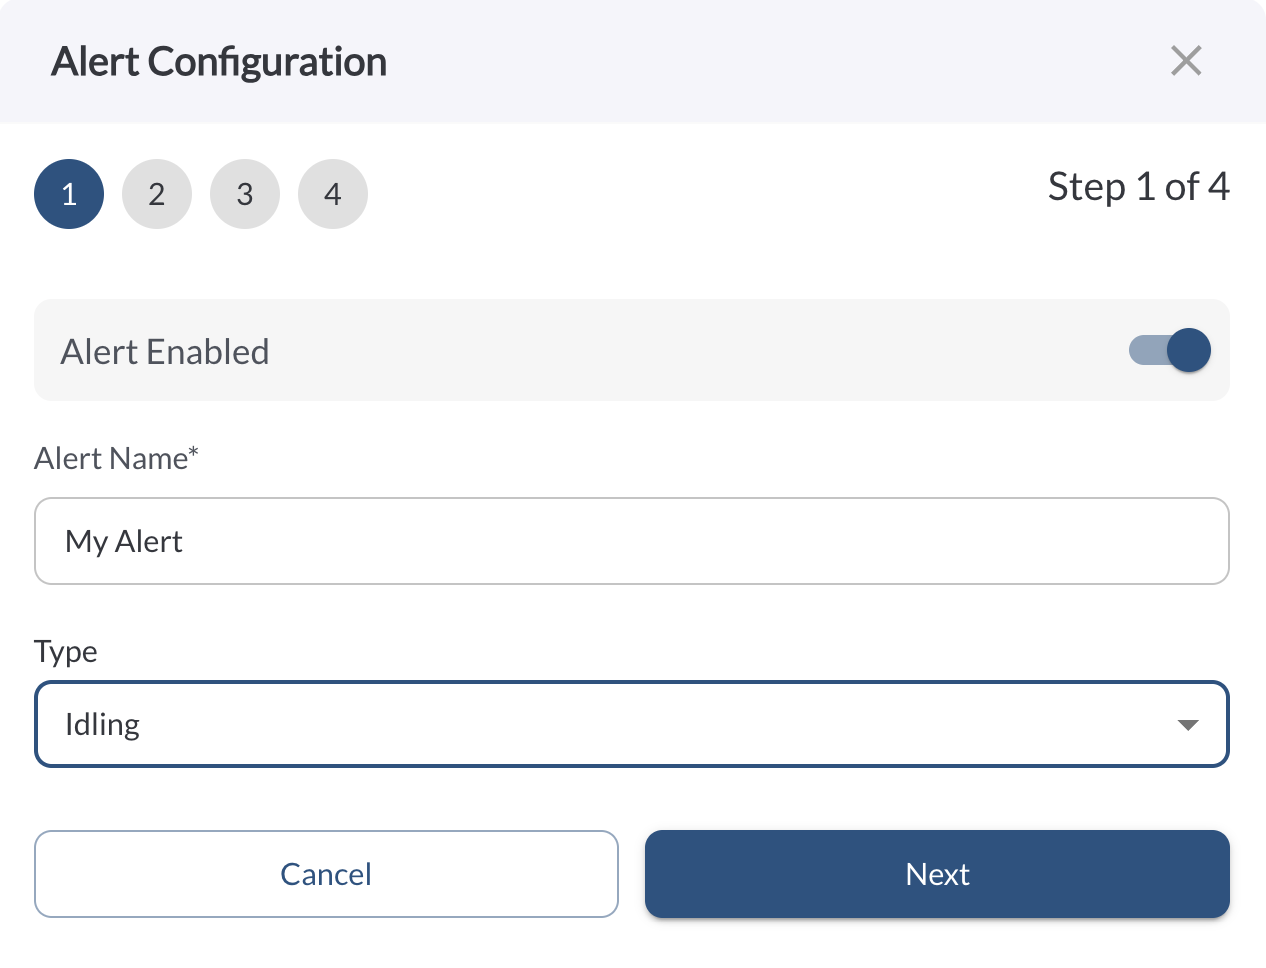Close the Alert Configuration dialog
Viewport: 1266px width, 968px height.
tap(1186, 61)
